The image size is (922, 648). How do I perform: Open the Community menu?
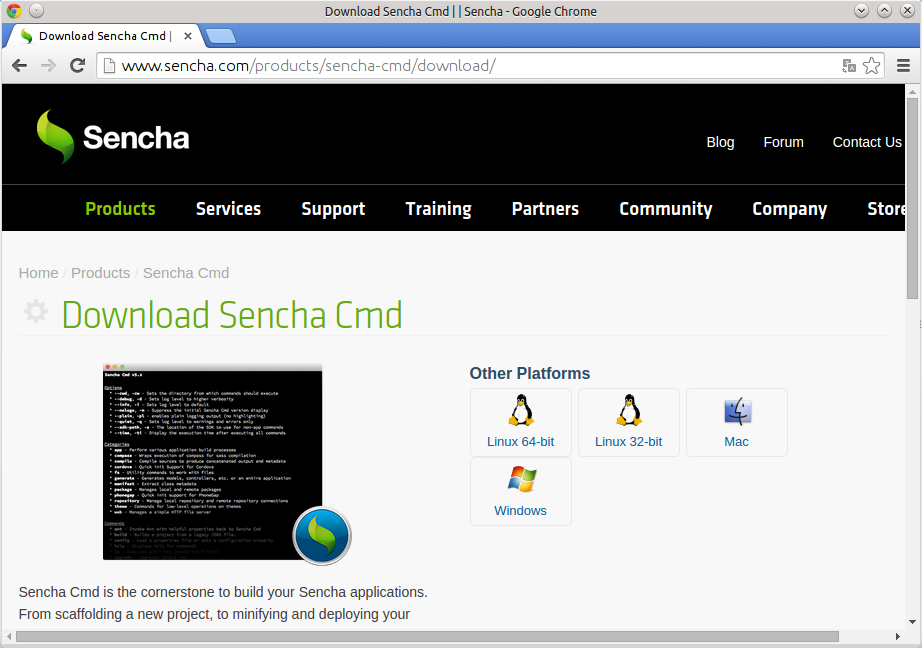(x=665, y=208)
